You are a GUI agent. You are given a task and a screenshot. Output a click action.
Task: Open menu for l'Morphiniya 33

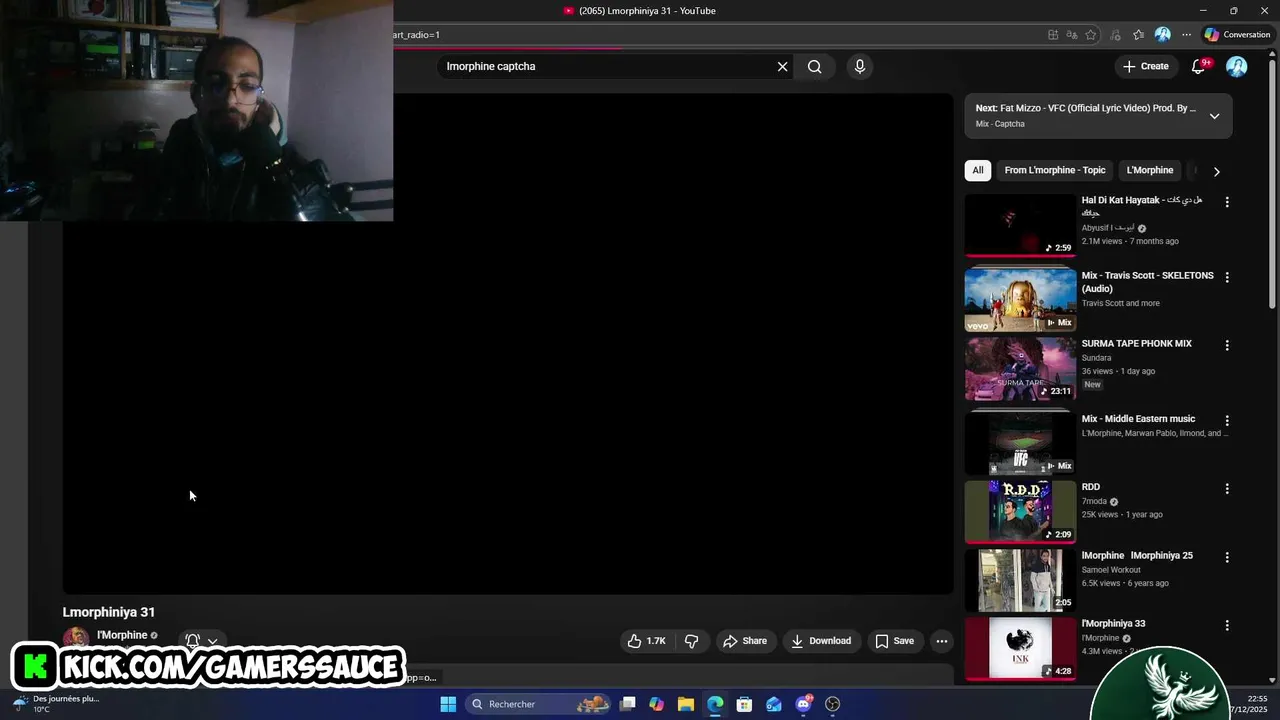1227,625
